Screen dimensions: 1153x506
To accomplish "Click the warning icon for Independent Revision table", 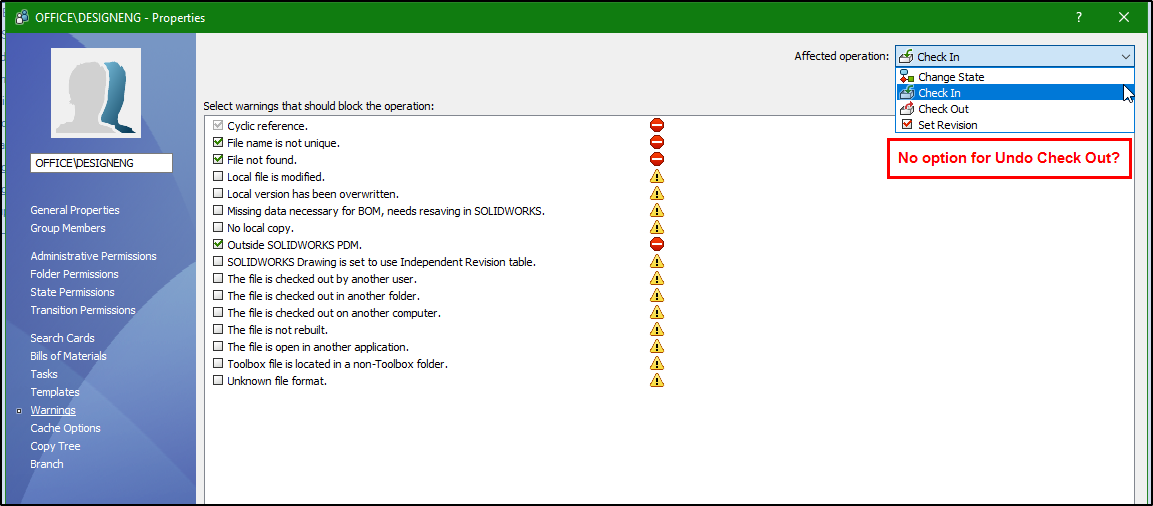I will tap(657, 261).
